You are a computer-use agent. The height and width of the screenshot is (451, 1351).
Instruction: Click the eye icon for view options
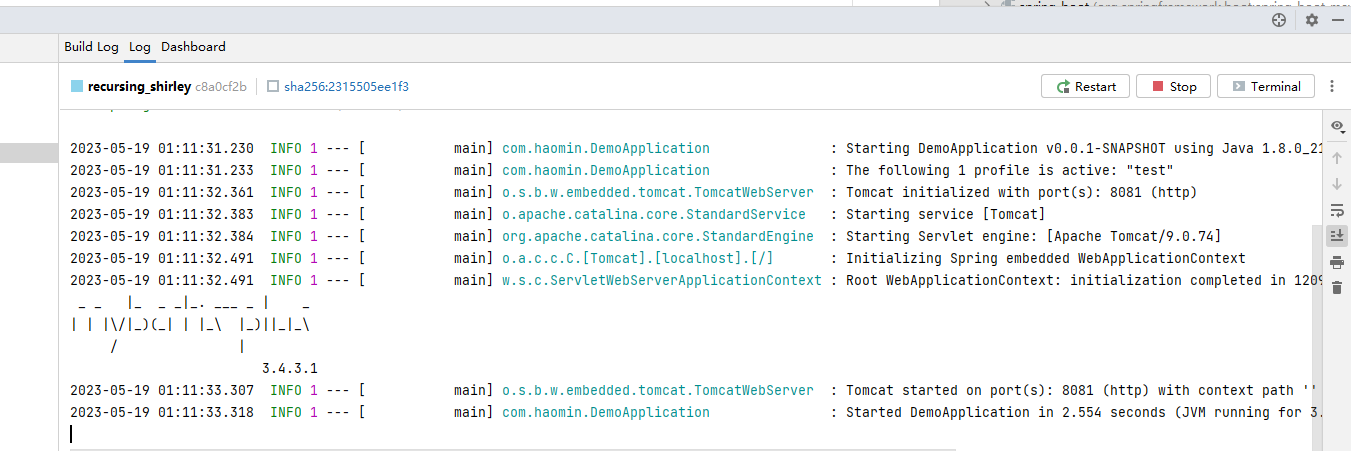tap(1337, 126)
